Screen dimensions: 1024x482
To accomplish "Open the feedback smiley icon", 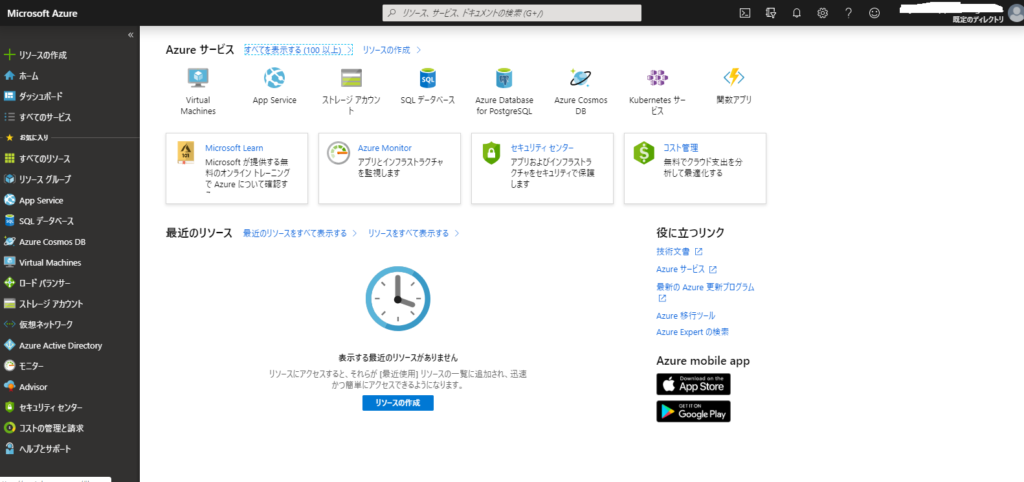I will point(874,13).
